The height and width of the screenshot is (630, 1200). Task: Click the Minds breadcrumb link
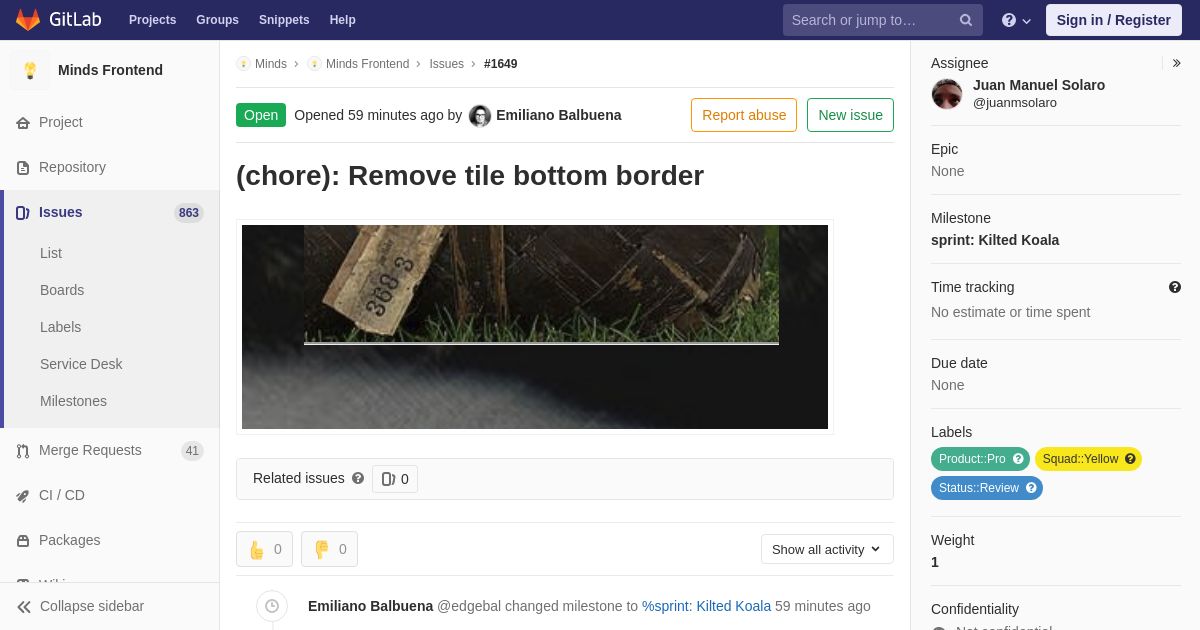[x=270, y=64]
